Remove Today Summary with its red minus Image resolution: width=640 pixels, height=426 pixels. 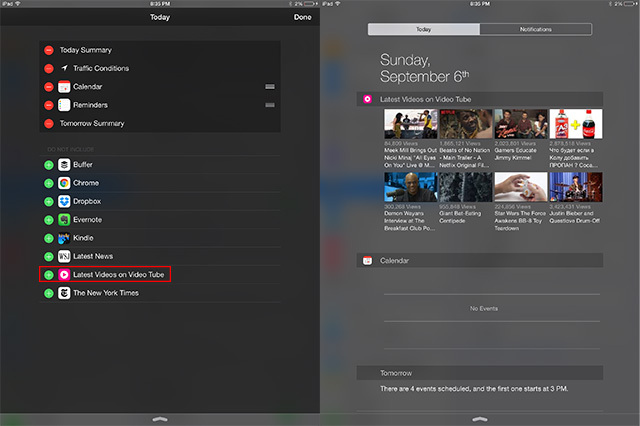point(49,50)
